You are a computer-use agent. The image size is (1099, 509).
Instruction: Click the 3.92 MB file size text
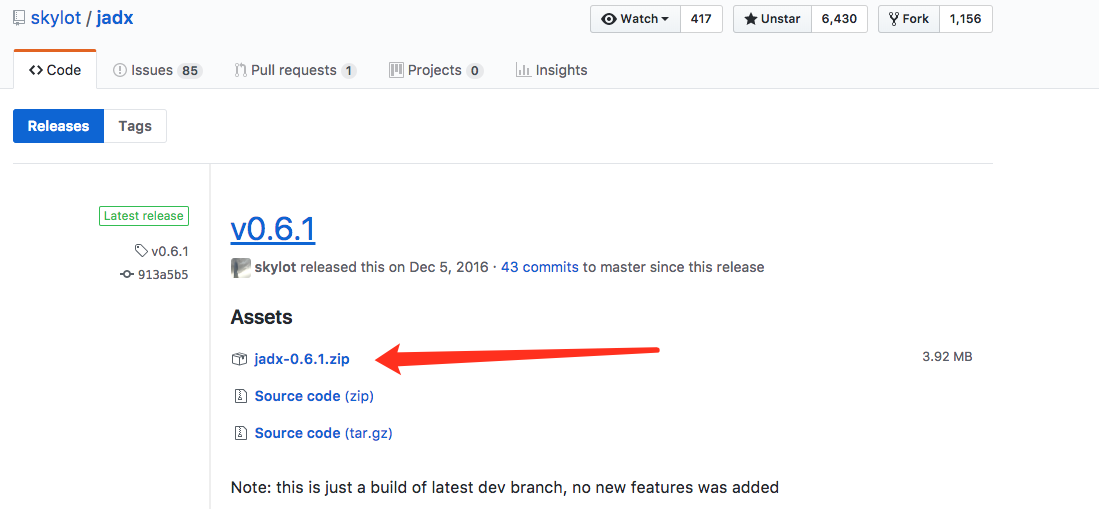coord(947,357)
